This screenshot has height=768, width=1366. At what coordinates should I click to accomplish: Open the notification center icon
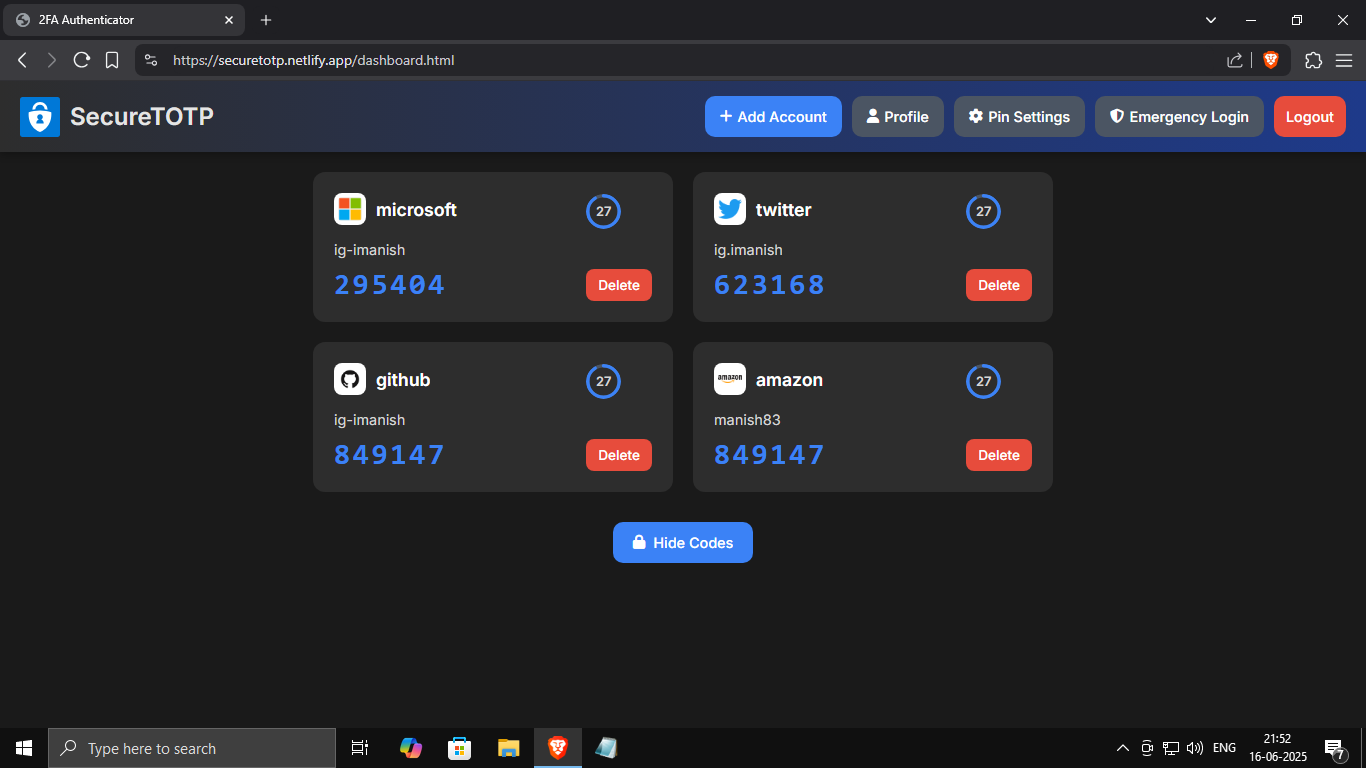tap(1334, 748)
